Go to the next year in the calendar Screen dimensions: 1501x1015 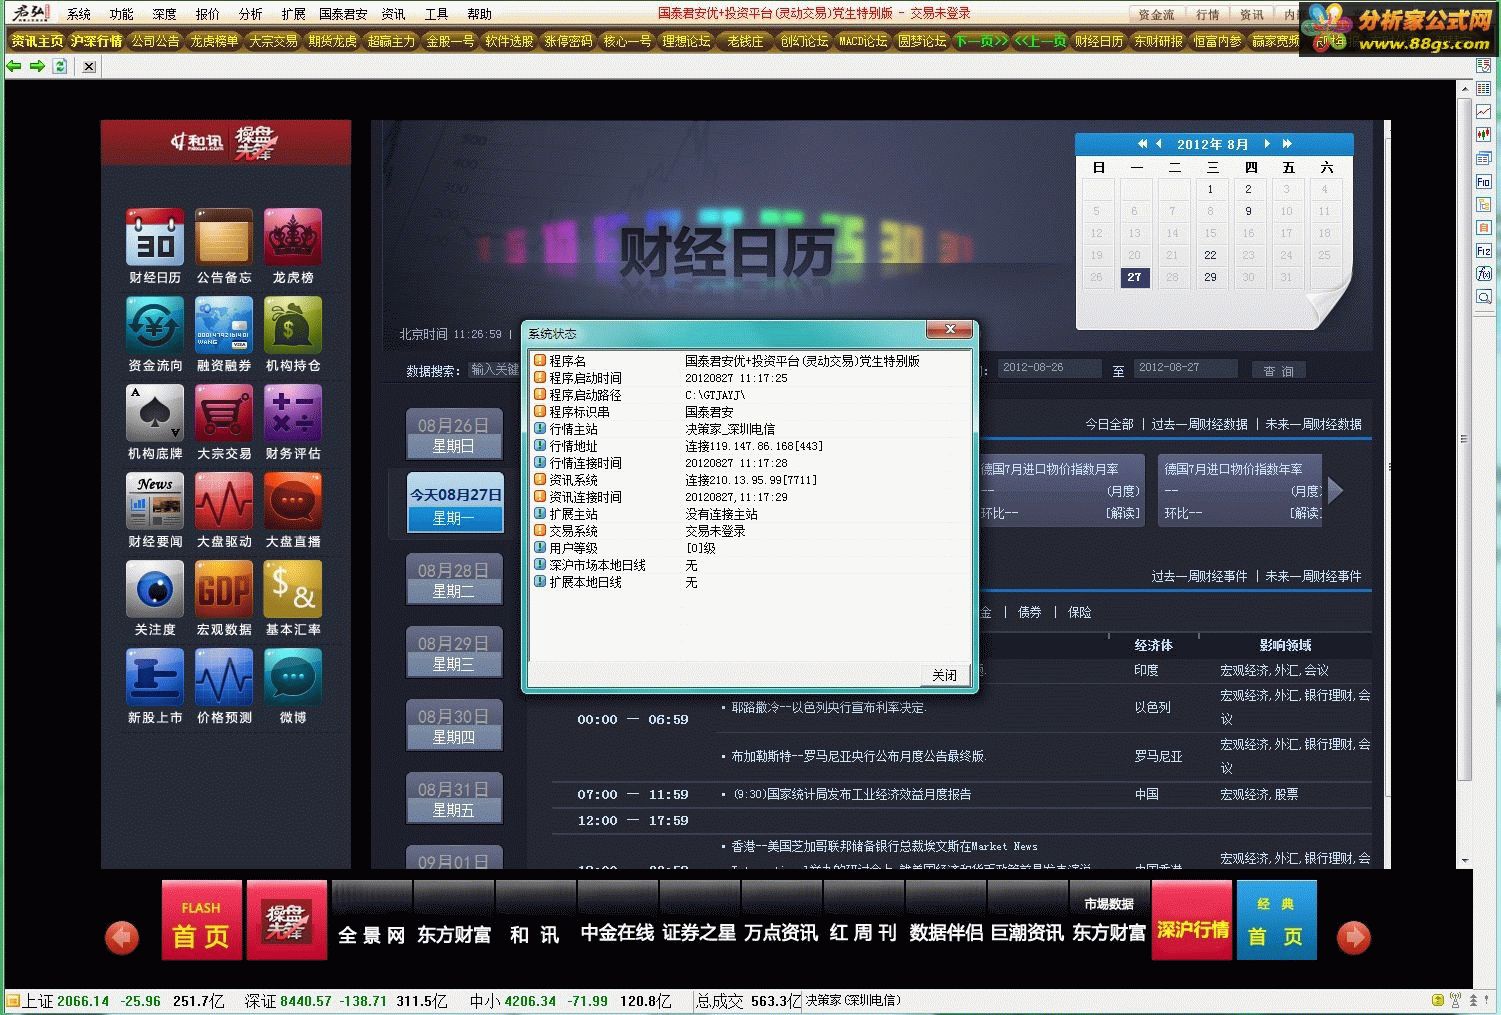pyautogui.click(x=1287, y=144)
